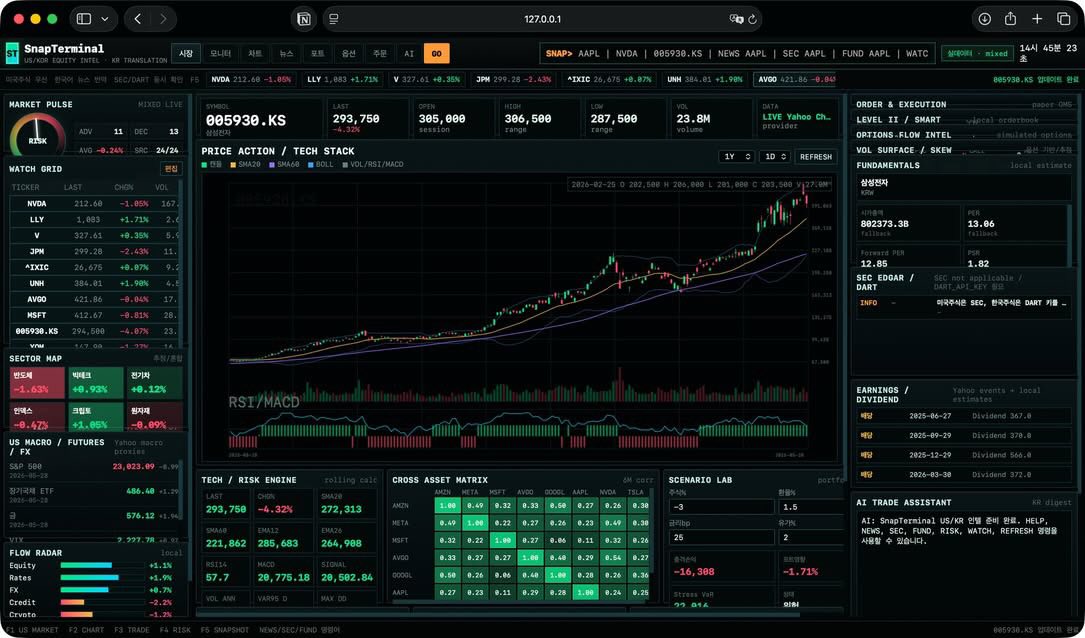Click the ST SnapTerminal logo
Screen dimensions: 1085x638
pos(12,53)
